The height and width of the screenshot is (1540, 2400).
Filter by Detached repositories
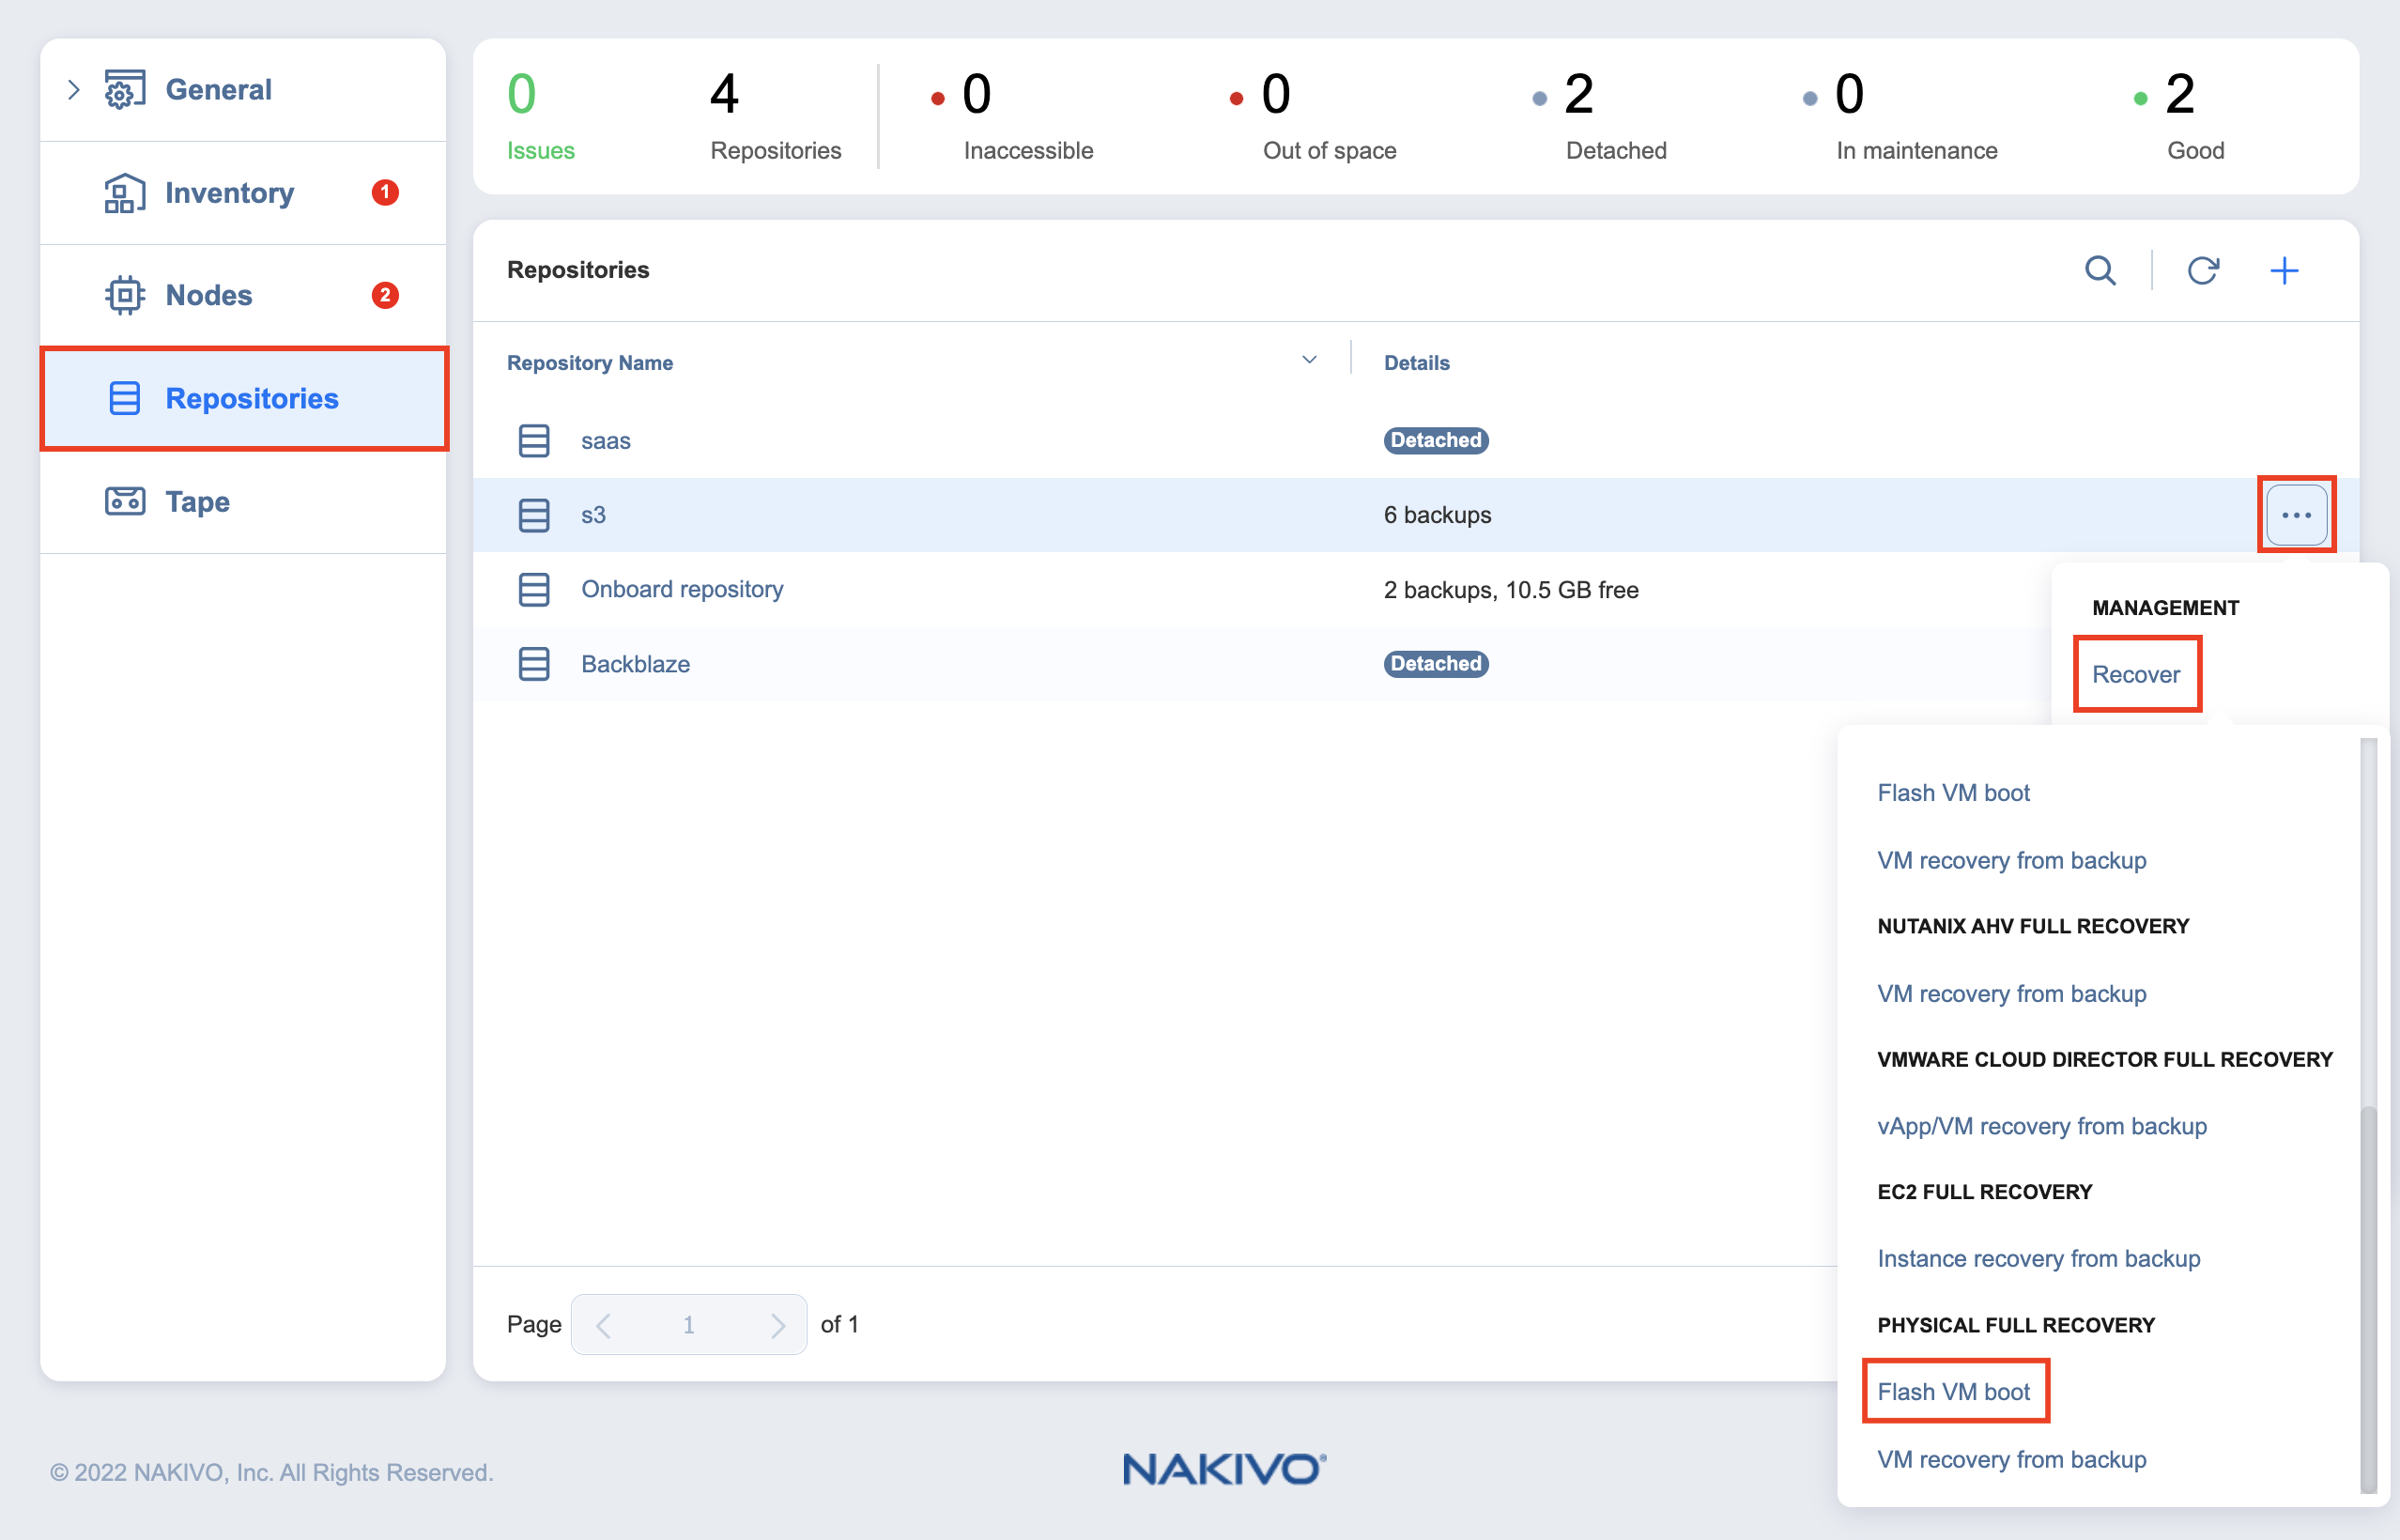(x=1600, y=116)
